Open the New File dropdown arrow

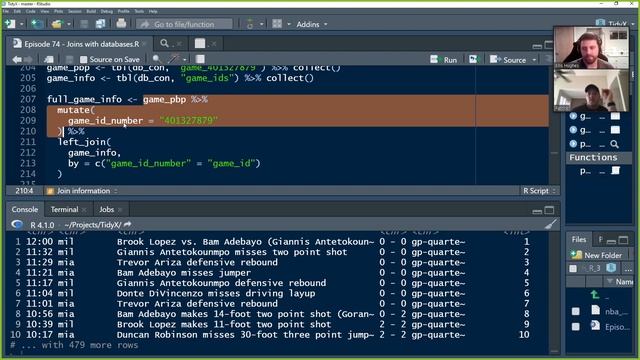pyautogui.click(x=21, y=24)
